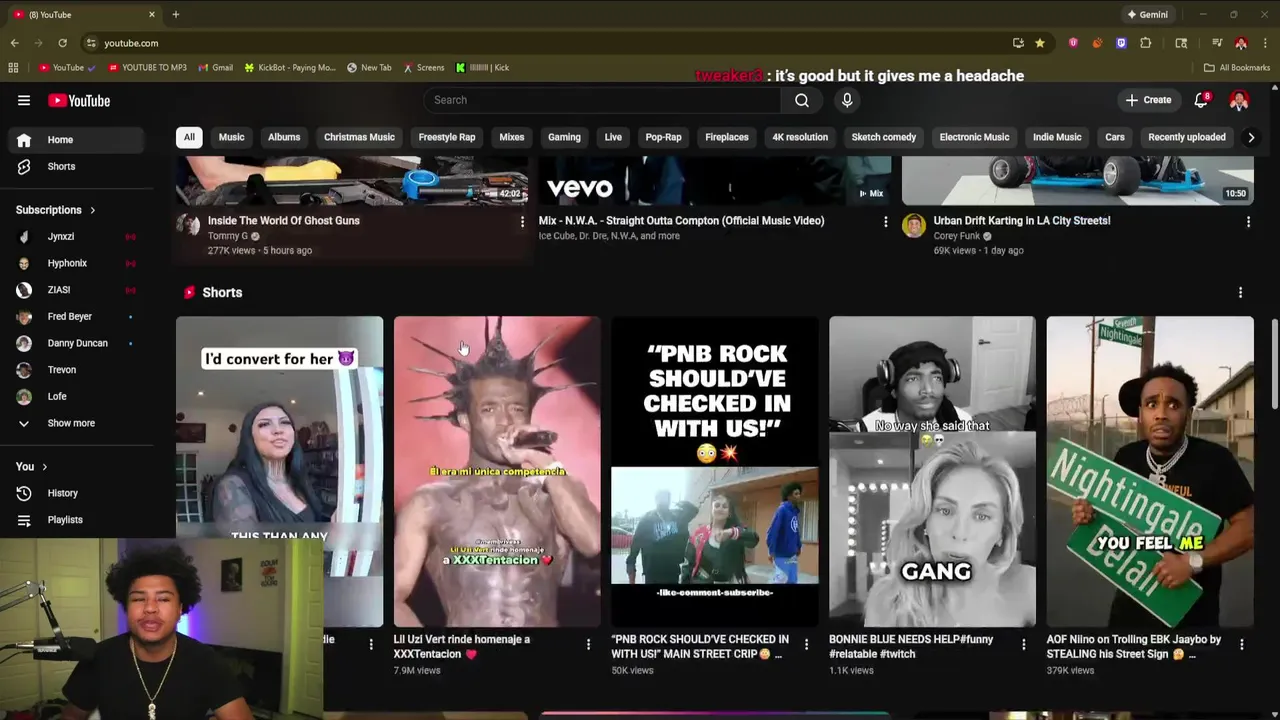Open options for Lil Uzi Vert short
The image size is (1280, 720).
pyautogui.click(x=588, y=645)
